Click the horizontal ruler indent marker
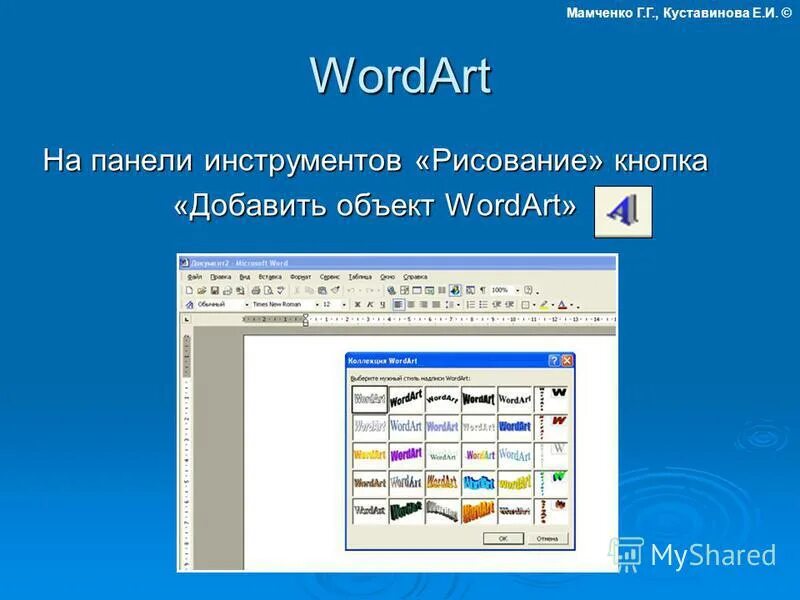 pos(306,319)
